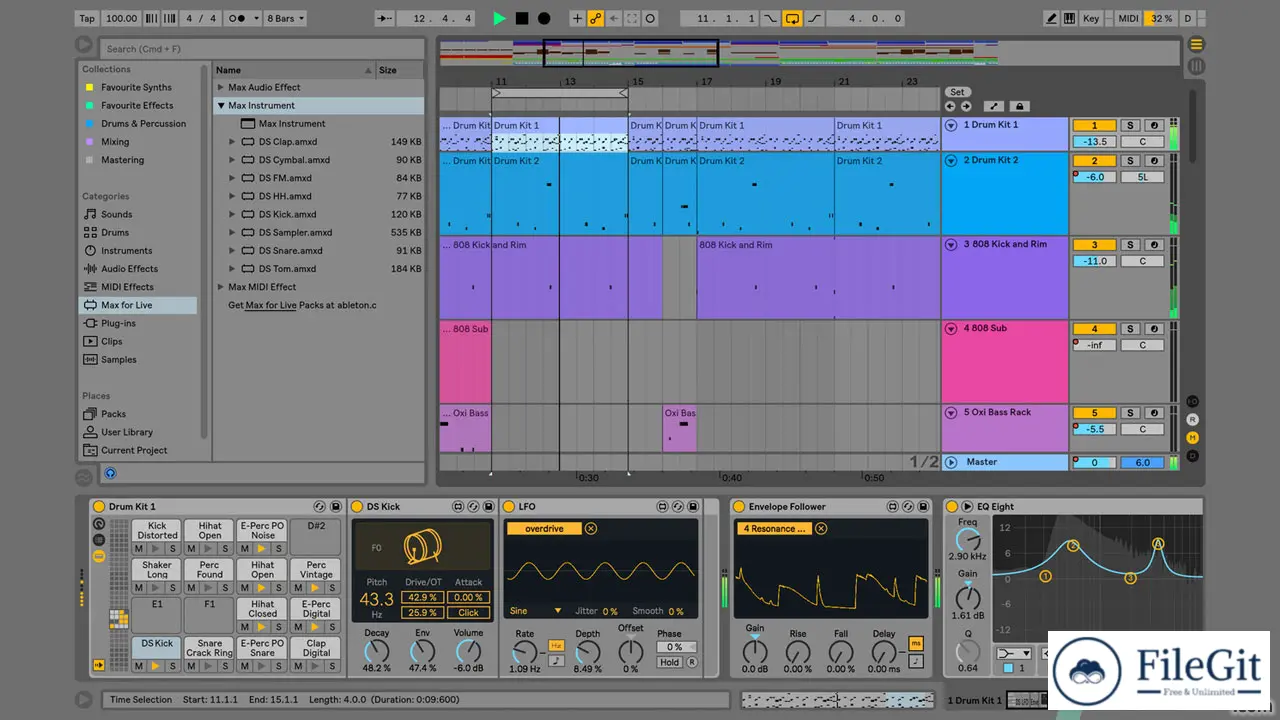Toggle Follow playback arrow button
The width and height of the screenshot is (1280, 720).
click(385, 18)
